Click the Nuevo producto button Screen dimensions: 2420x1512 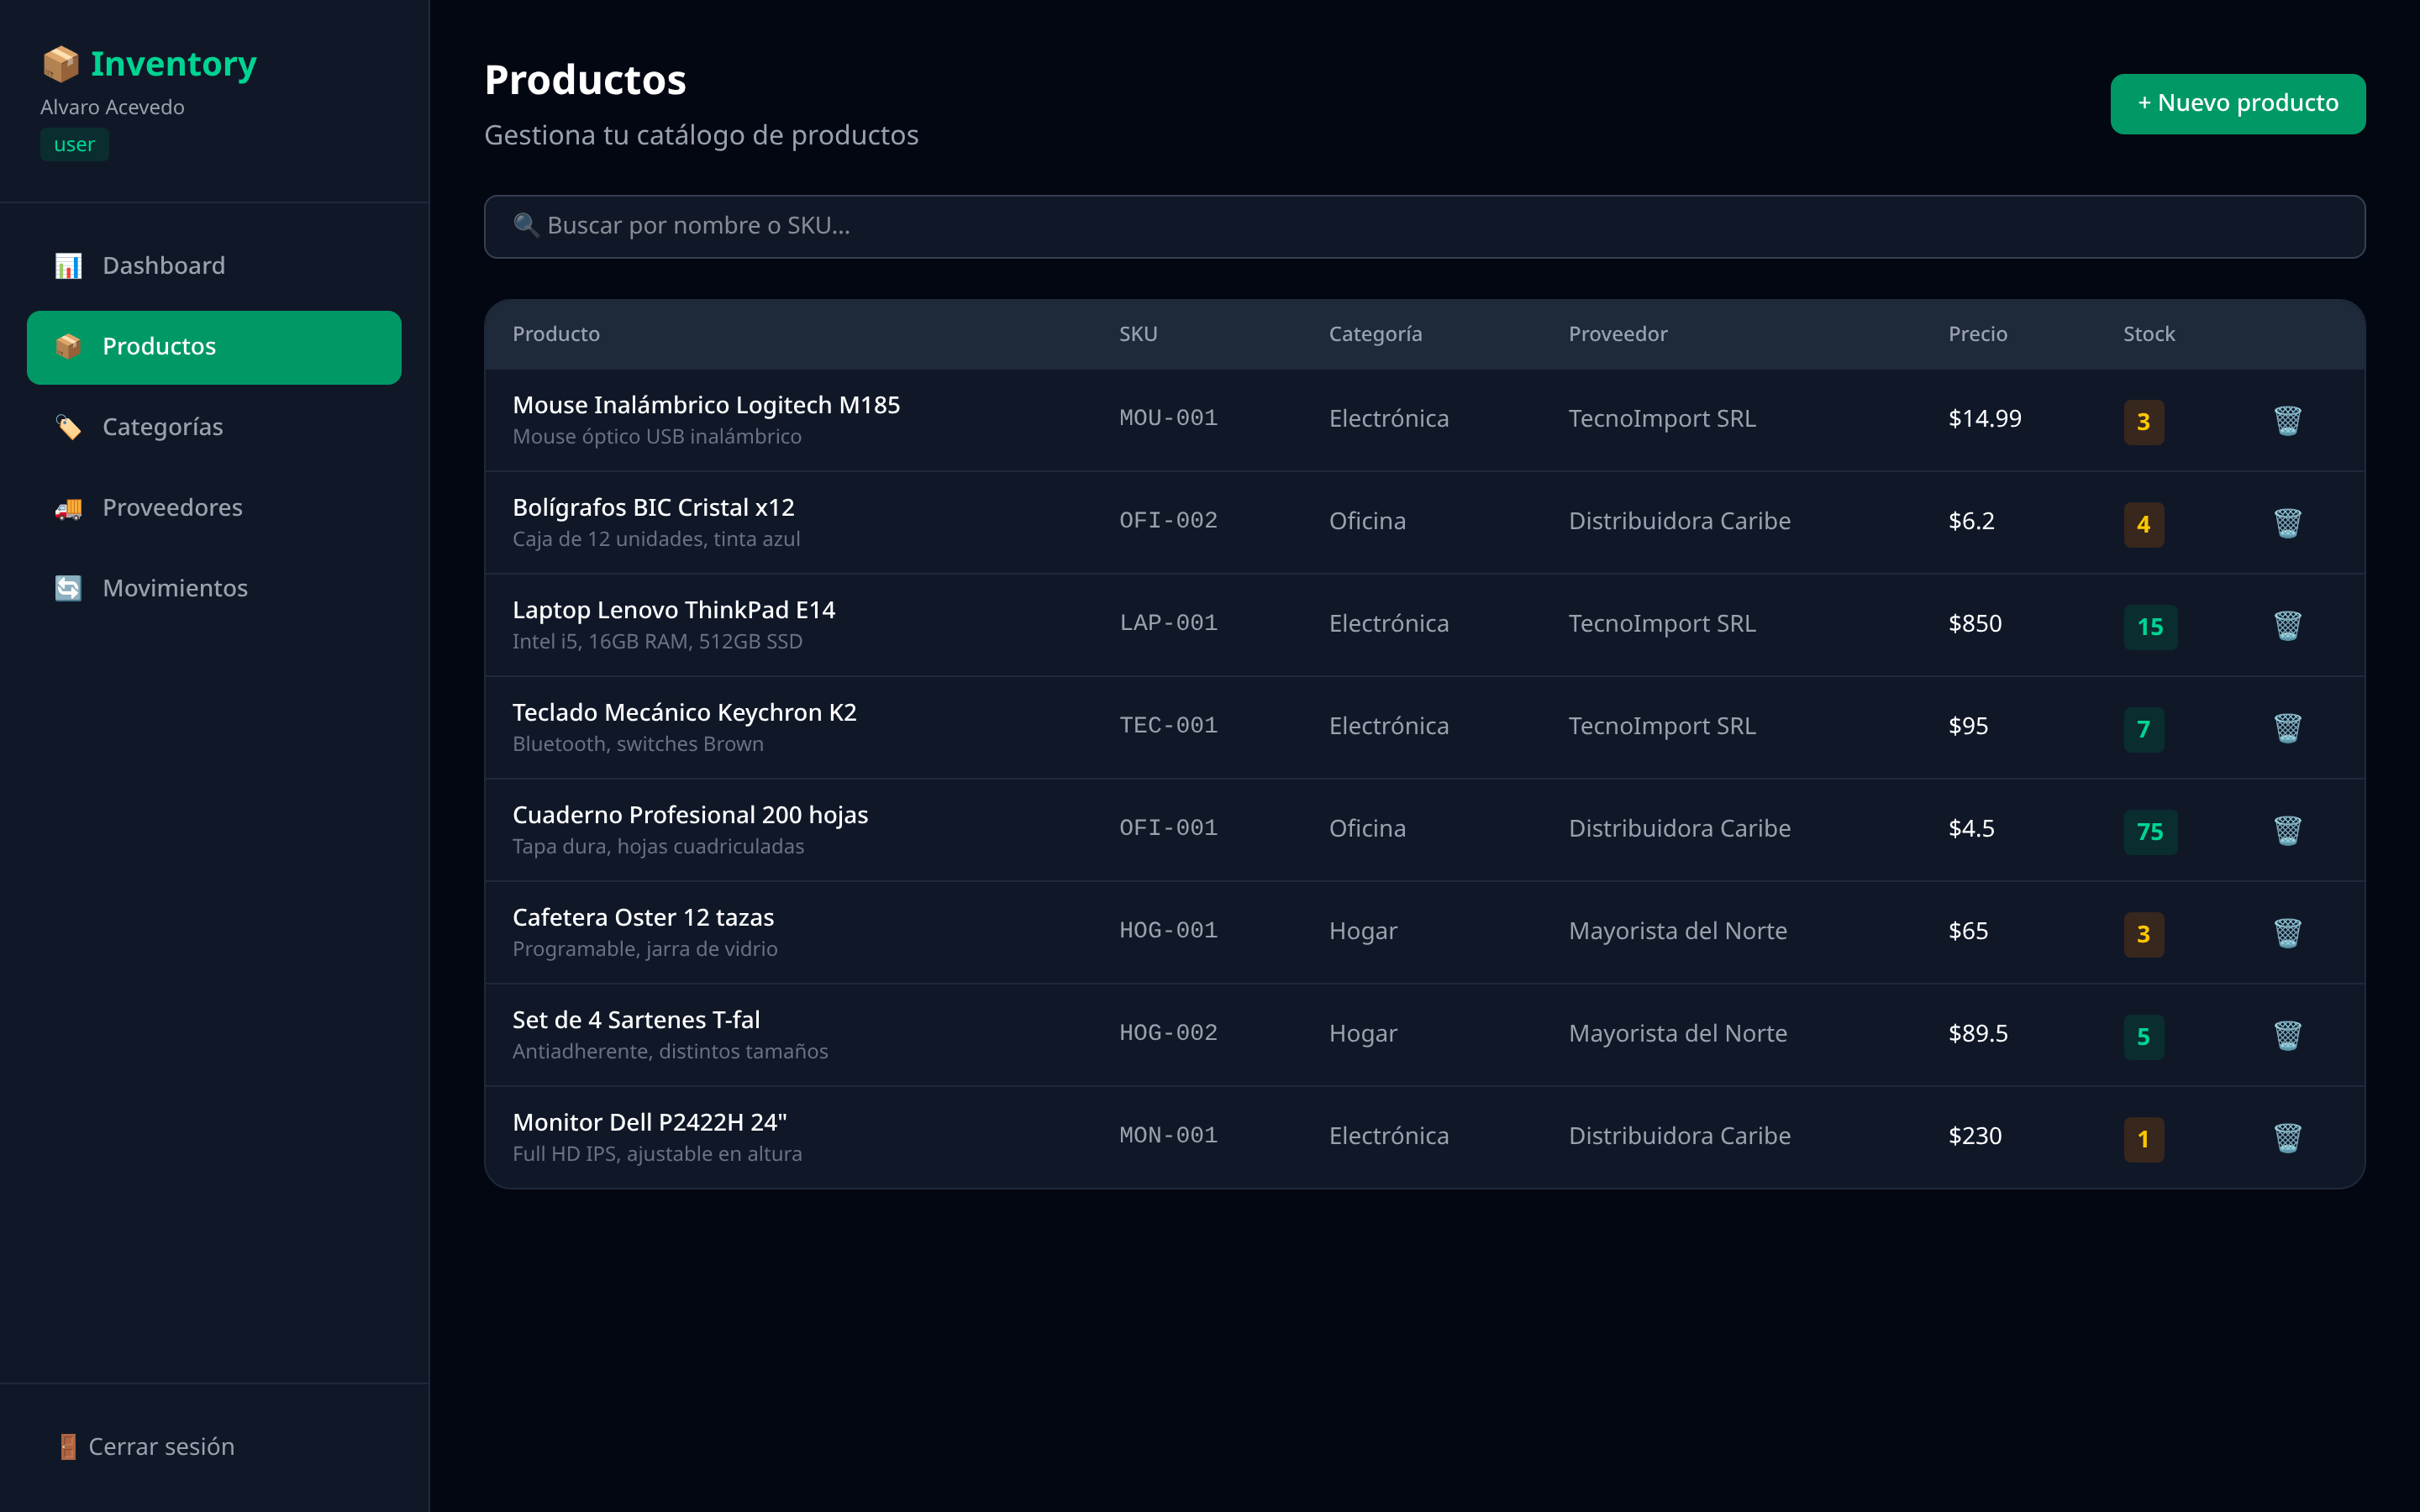coord(2238,103)
